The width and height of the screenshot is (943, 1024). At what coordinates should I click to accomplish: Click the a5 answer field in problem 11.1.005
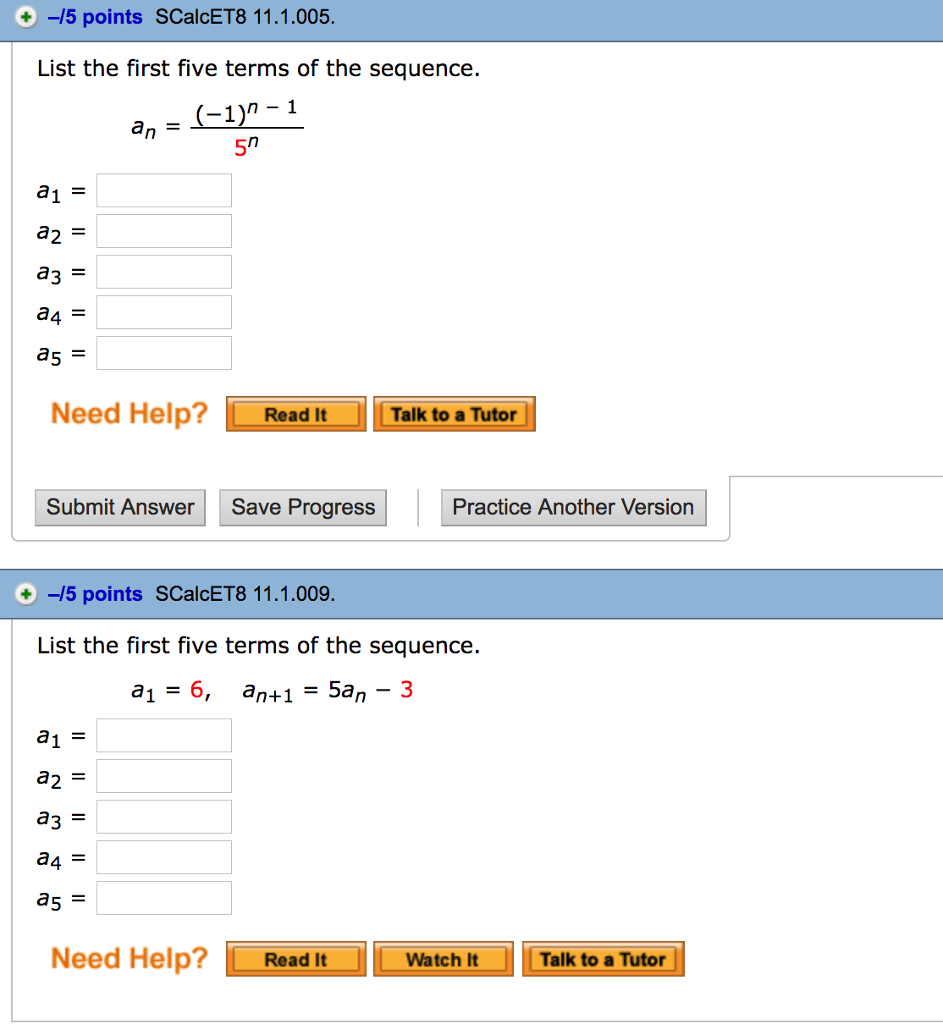point(163,352)
